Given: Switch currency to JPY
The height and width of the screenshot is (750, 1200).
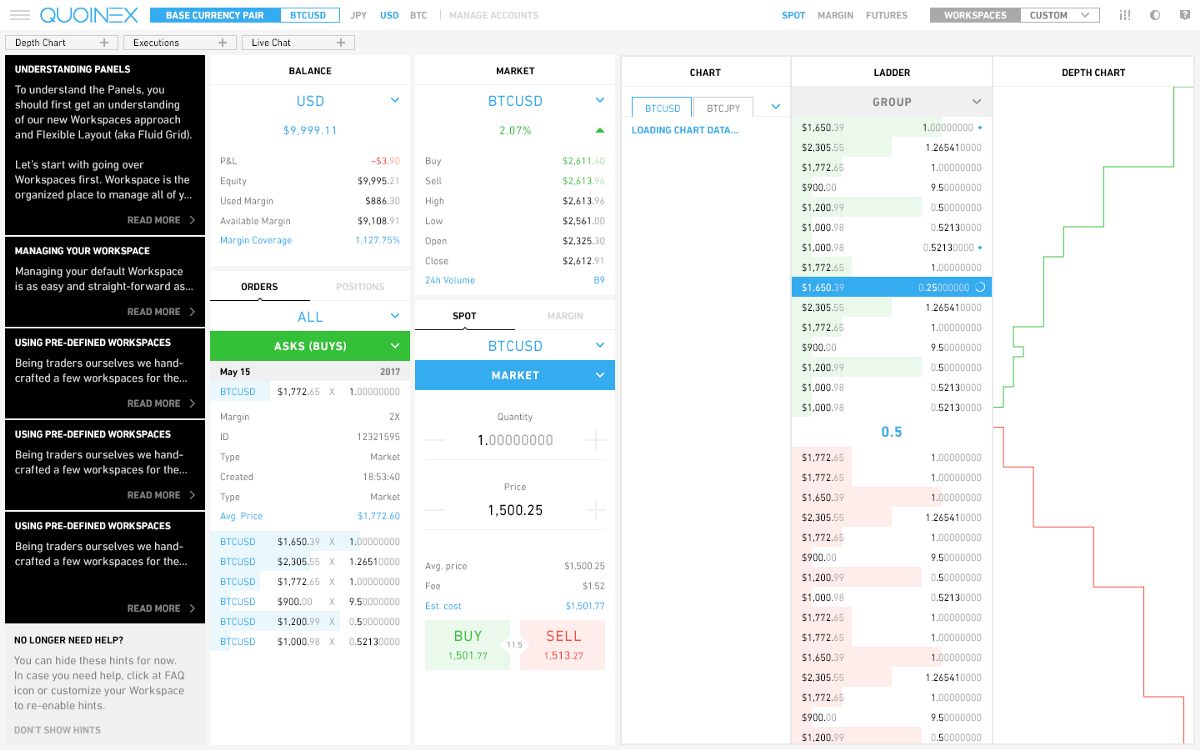Looking at the screenshot, I should [x=359, y=15].
